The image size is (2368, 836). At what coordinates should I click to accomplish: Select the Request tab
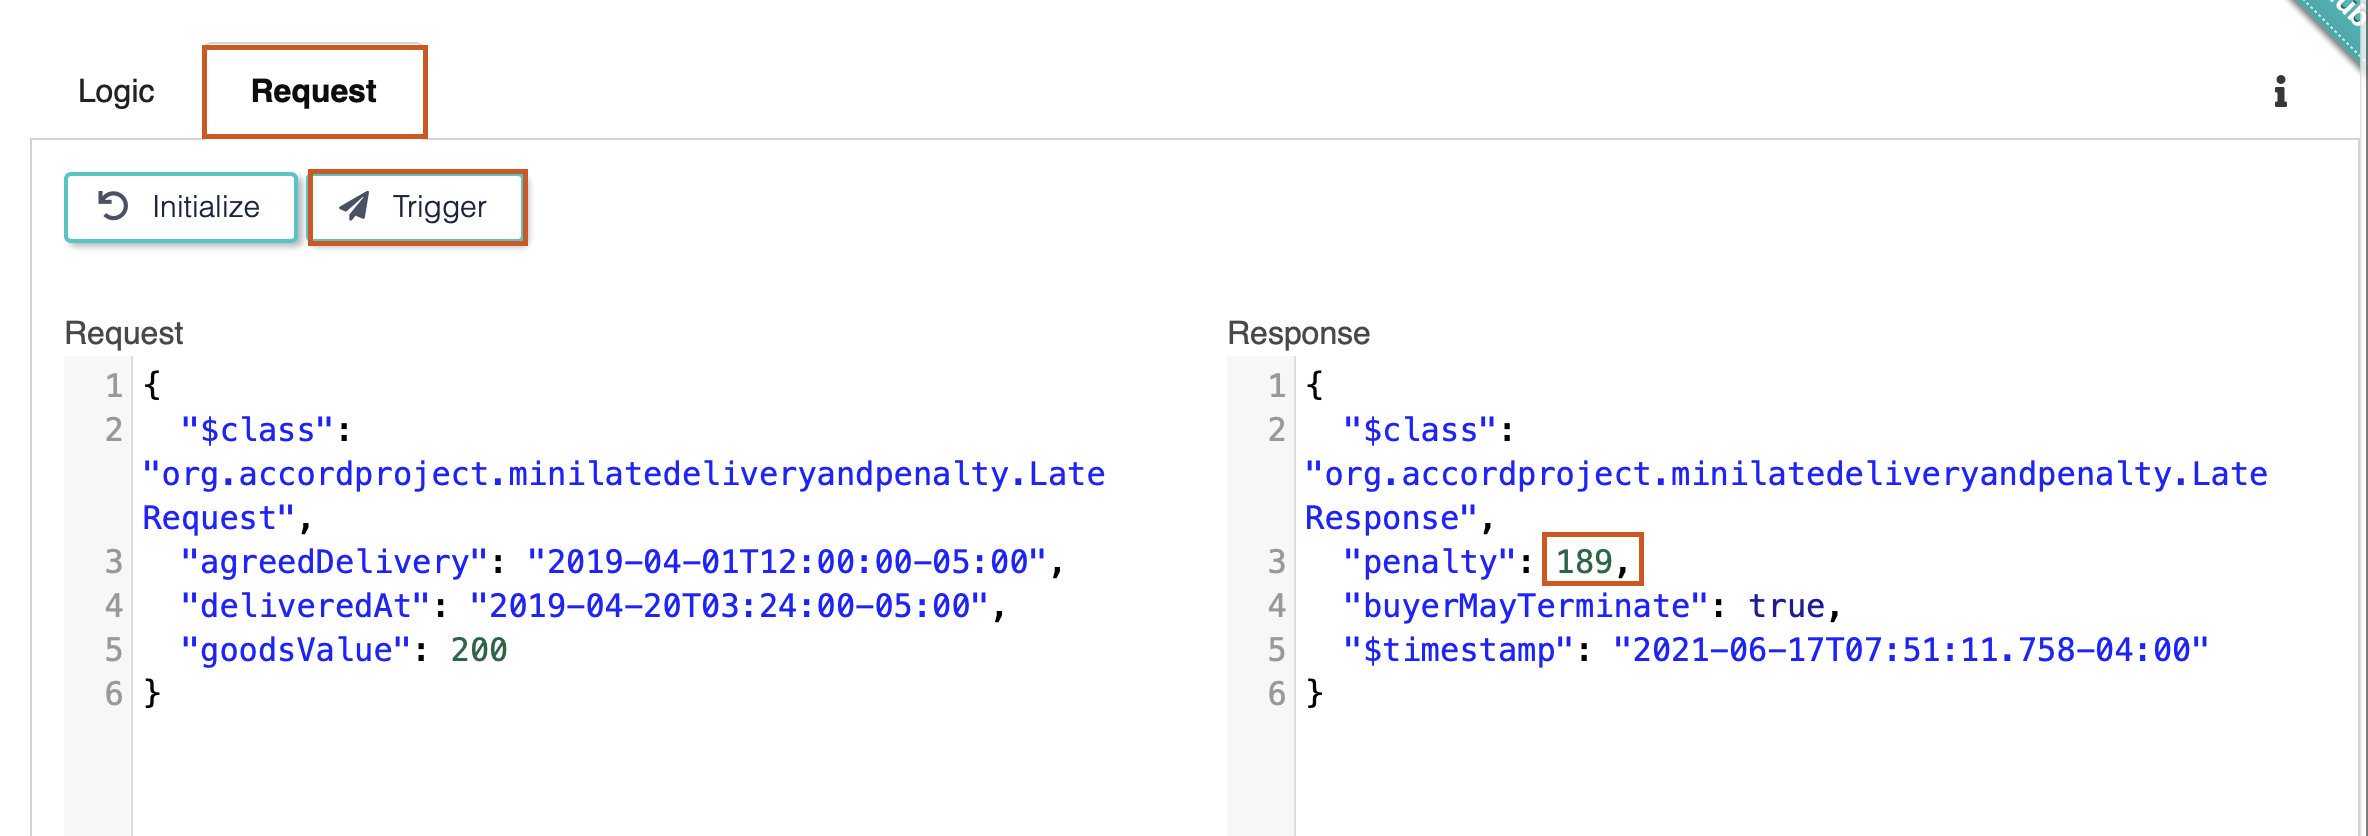[x=314, y=92]
